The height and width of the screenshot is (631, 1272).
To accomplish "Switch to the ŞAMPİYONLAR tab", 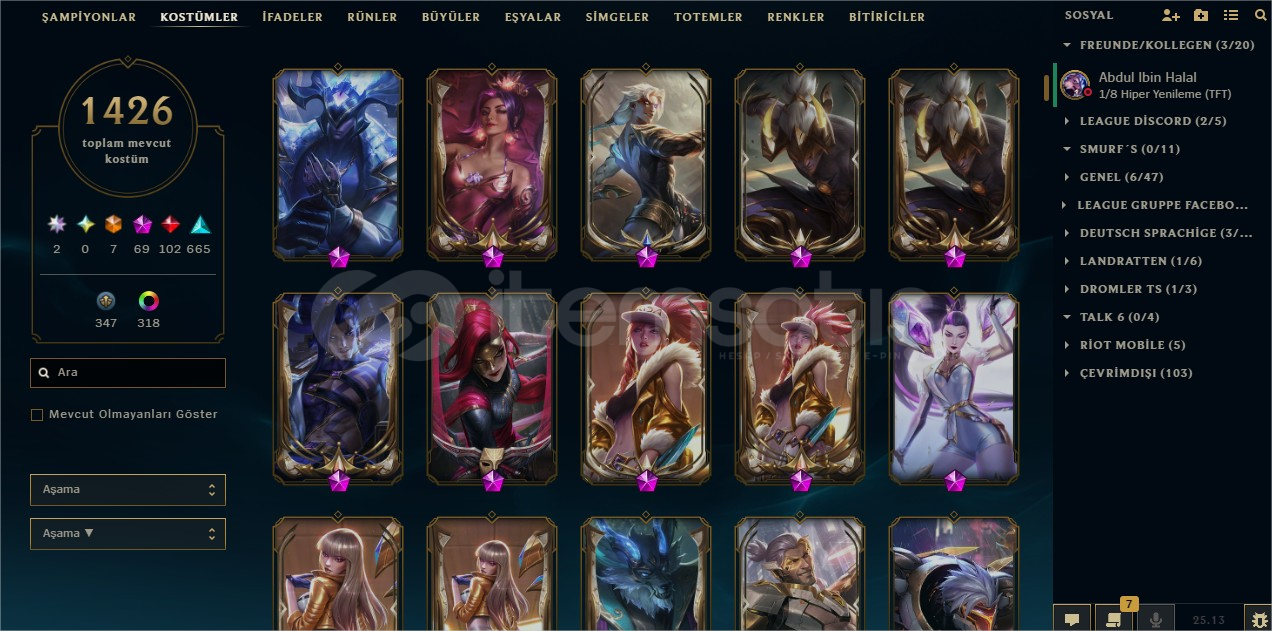I will point(89,17).
